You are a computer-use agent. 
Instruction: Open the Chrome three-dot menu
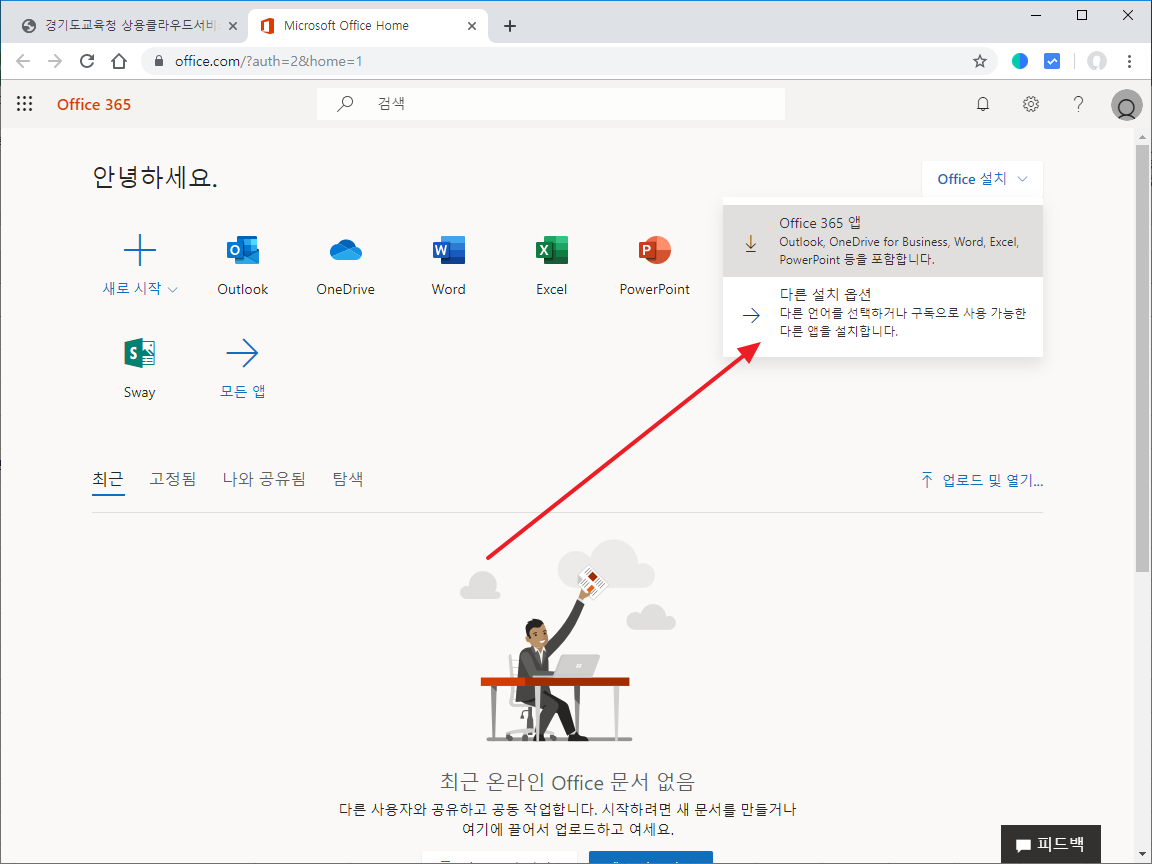[1130, 61]
